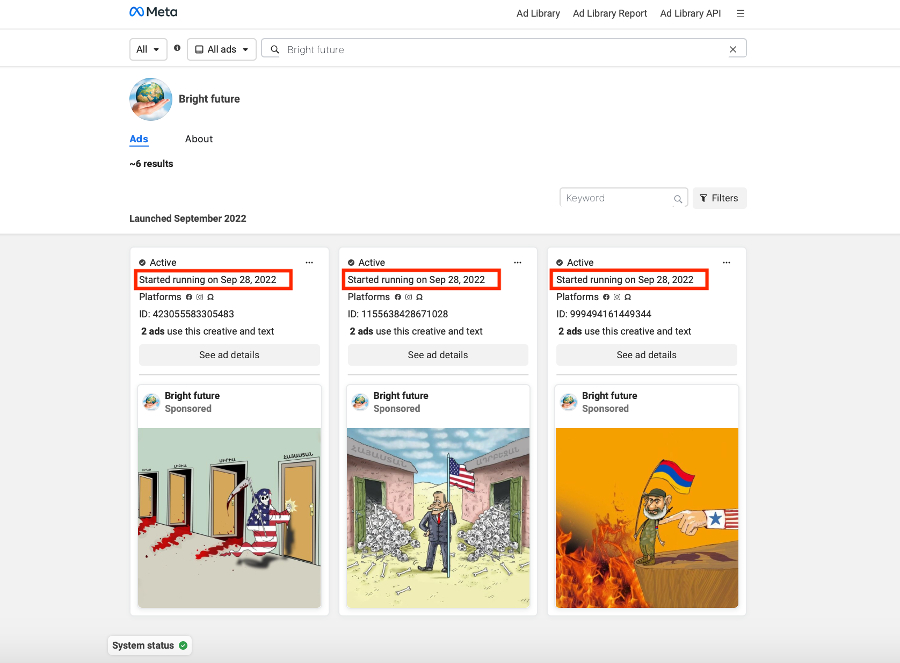The height and width of the screenshot is (663, 900).
Task: Click the info icon beside the All dropdown
Action: 177,48
